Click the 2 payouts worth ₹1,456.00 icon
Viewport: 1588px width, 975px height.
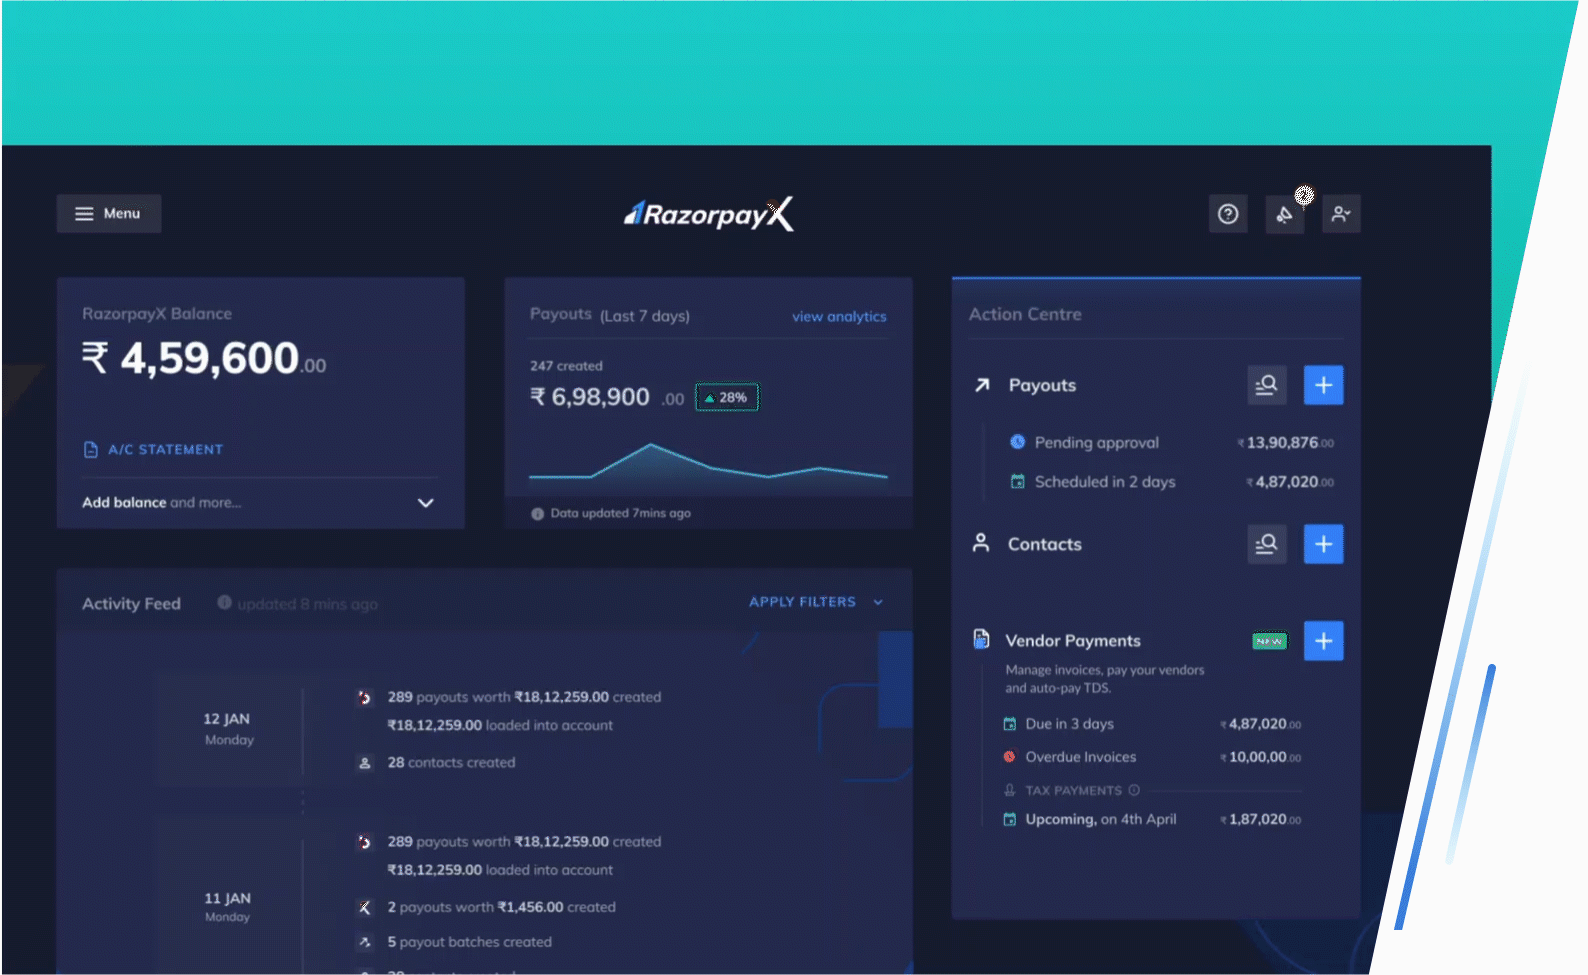click(365, 908)
